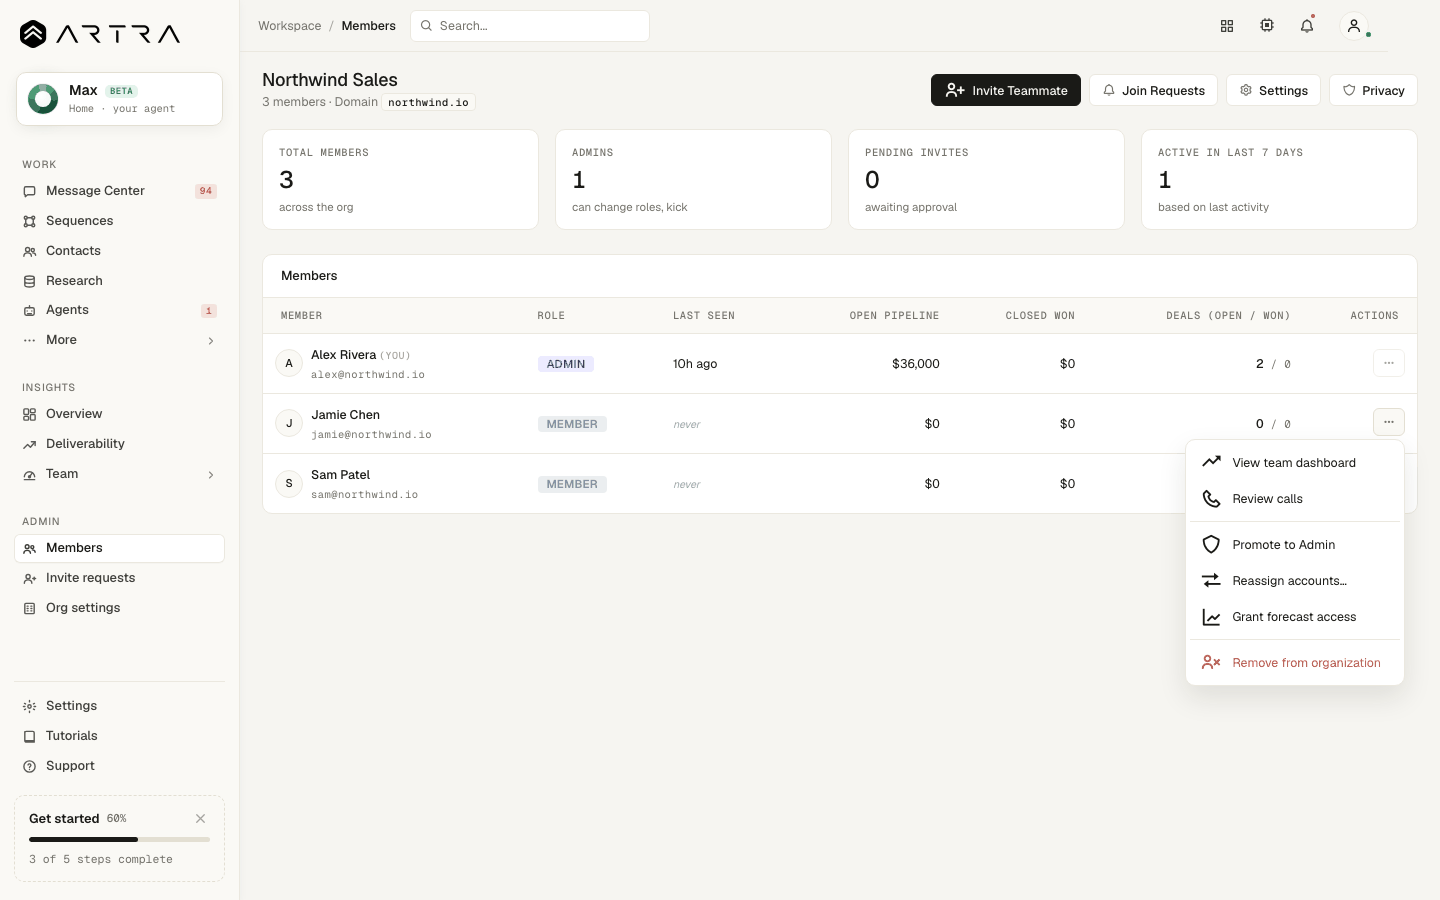Expand the More menu chevron

[211, 341]
